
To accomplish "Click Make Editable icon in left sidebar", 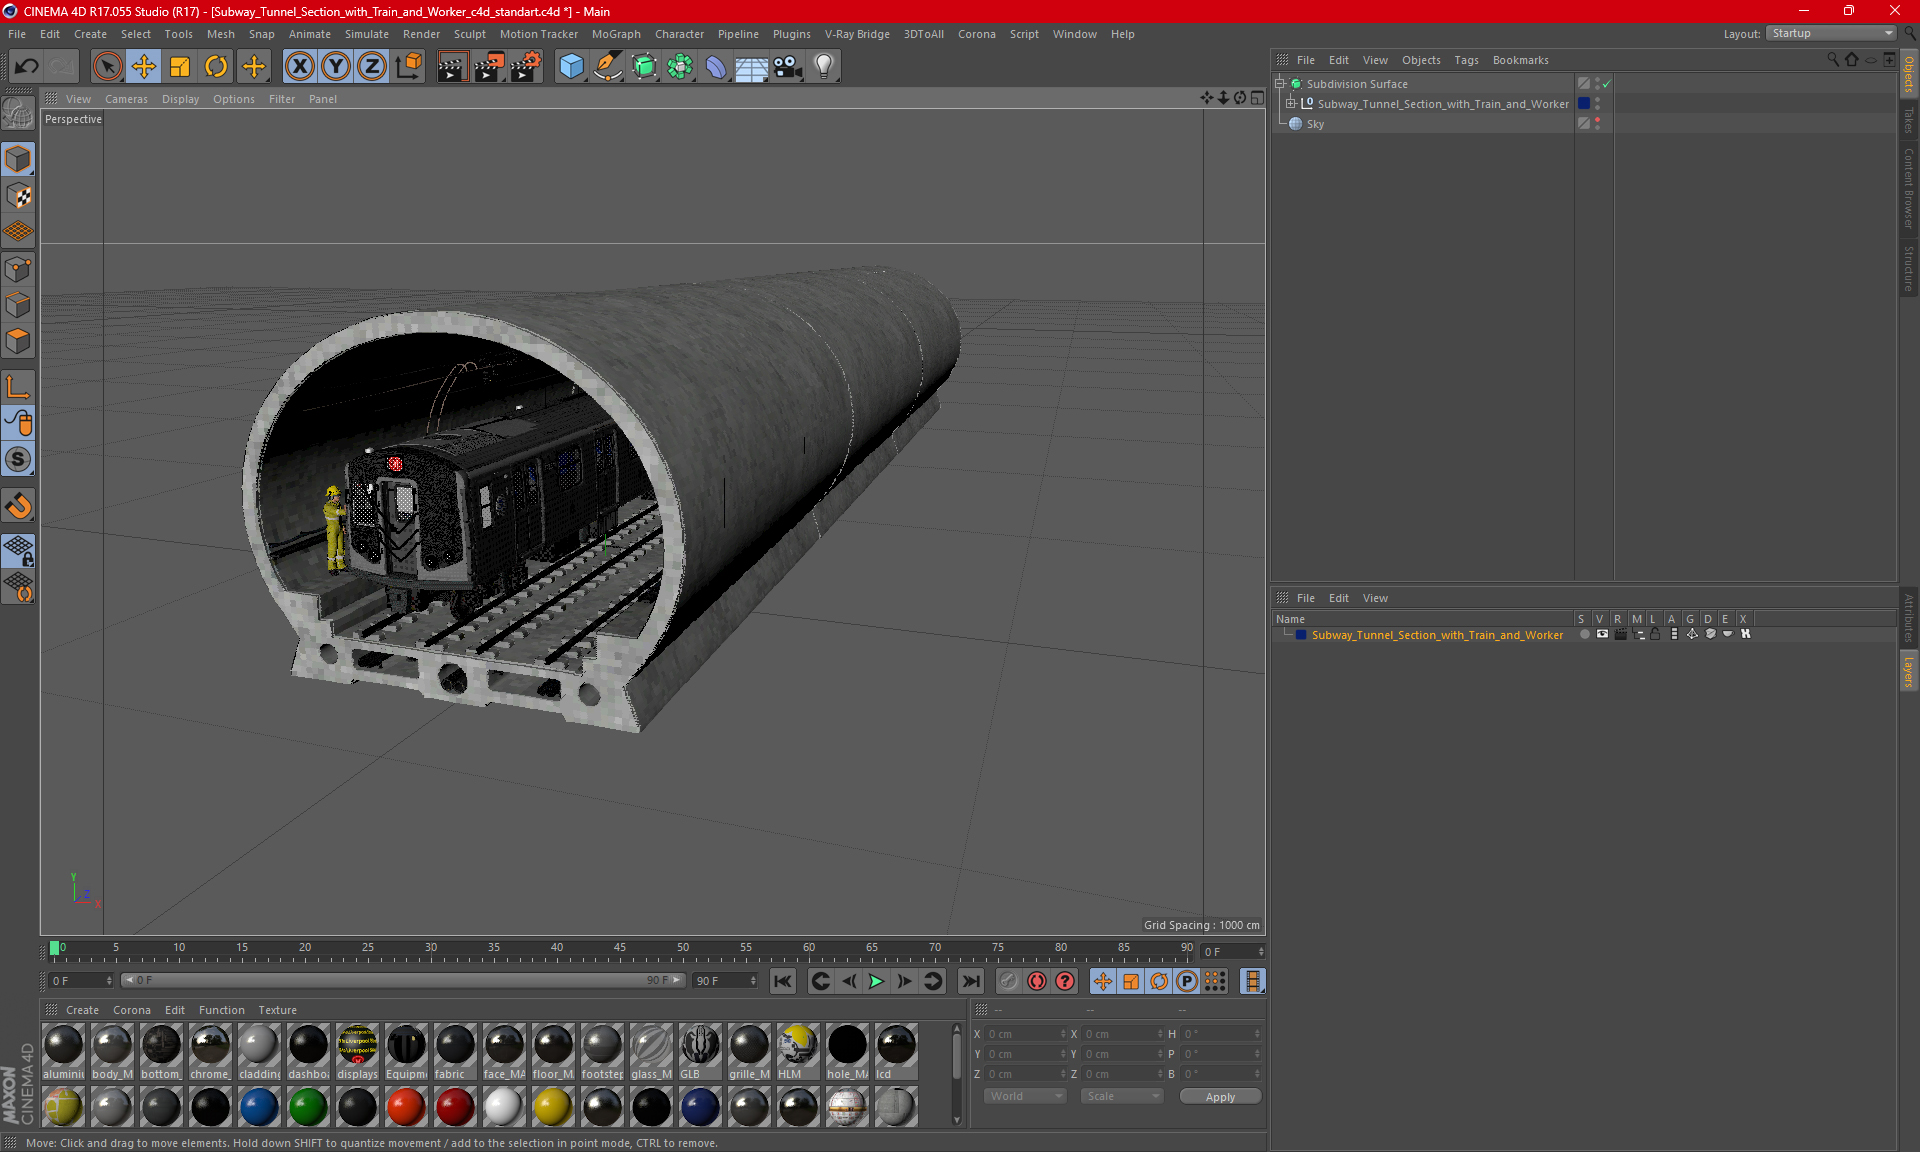I will click(x=18, y=114).
